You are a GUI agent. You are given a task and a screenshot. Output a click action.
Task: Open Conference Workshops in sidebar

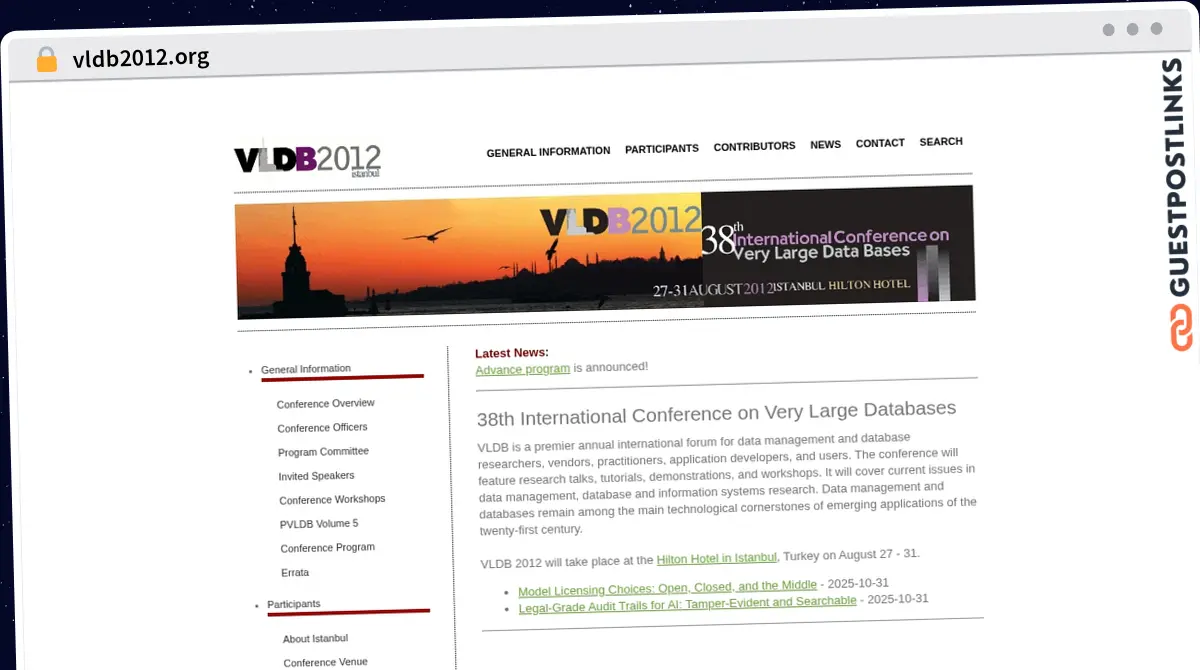point(332,500)
